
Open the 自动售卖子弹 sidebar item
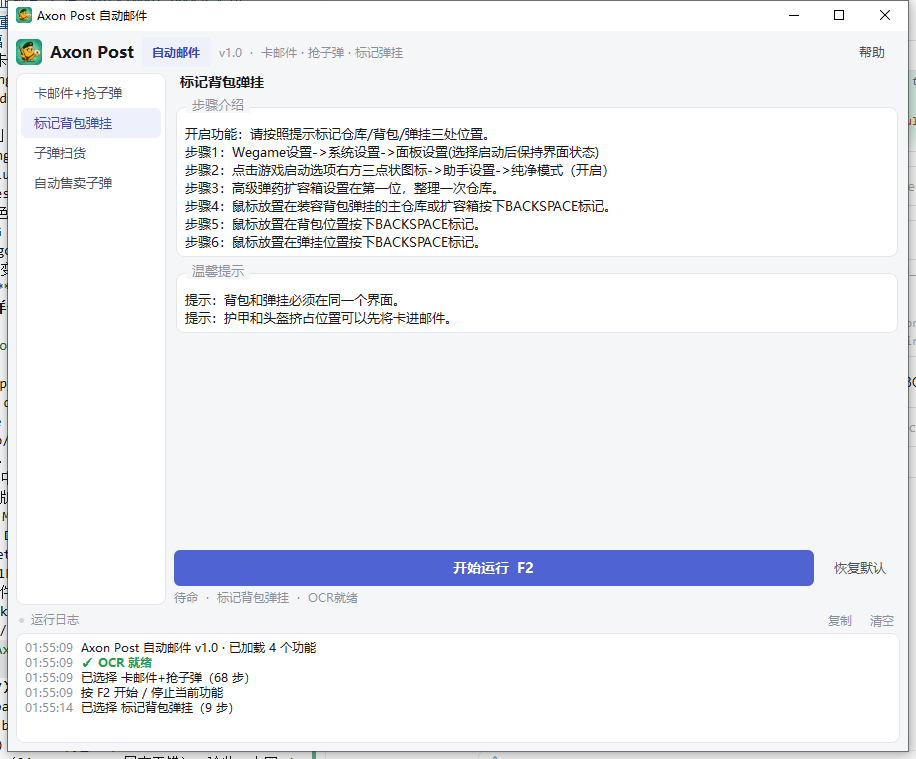[x=91, y=183]
